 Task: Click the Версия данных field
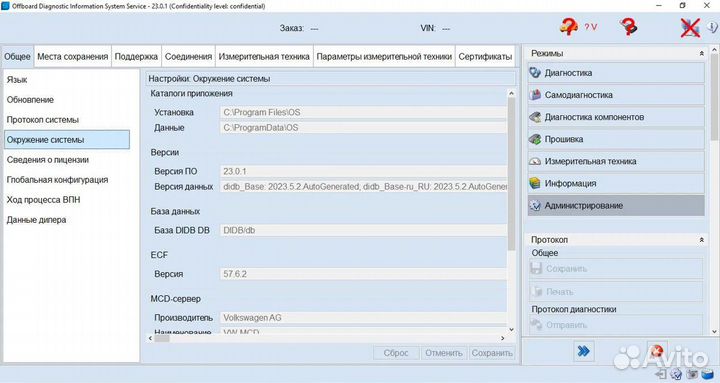pyautogui.click(x=364, y=187)
